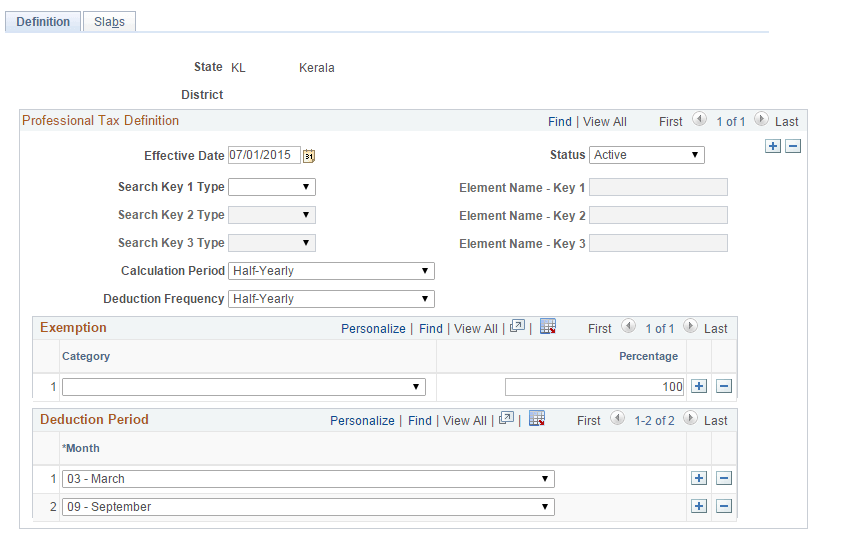Open Search Key 1 Type dropdown
The width and height of the screenshot is (861, 542).
[272, 187]
